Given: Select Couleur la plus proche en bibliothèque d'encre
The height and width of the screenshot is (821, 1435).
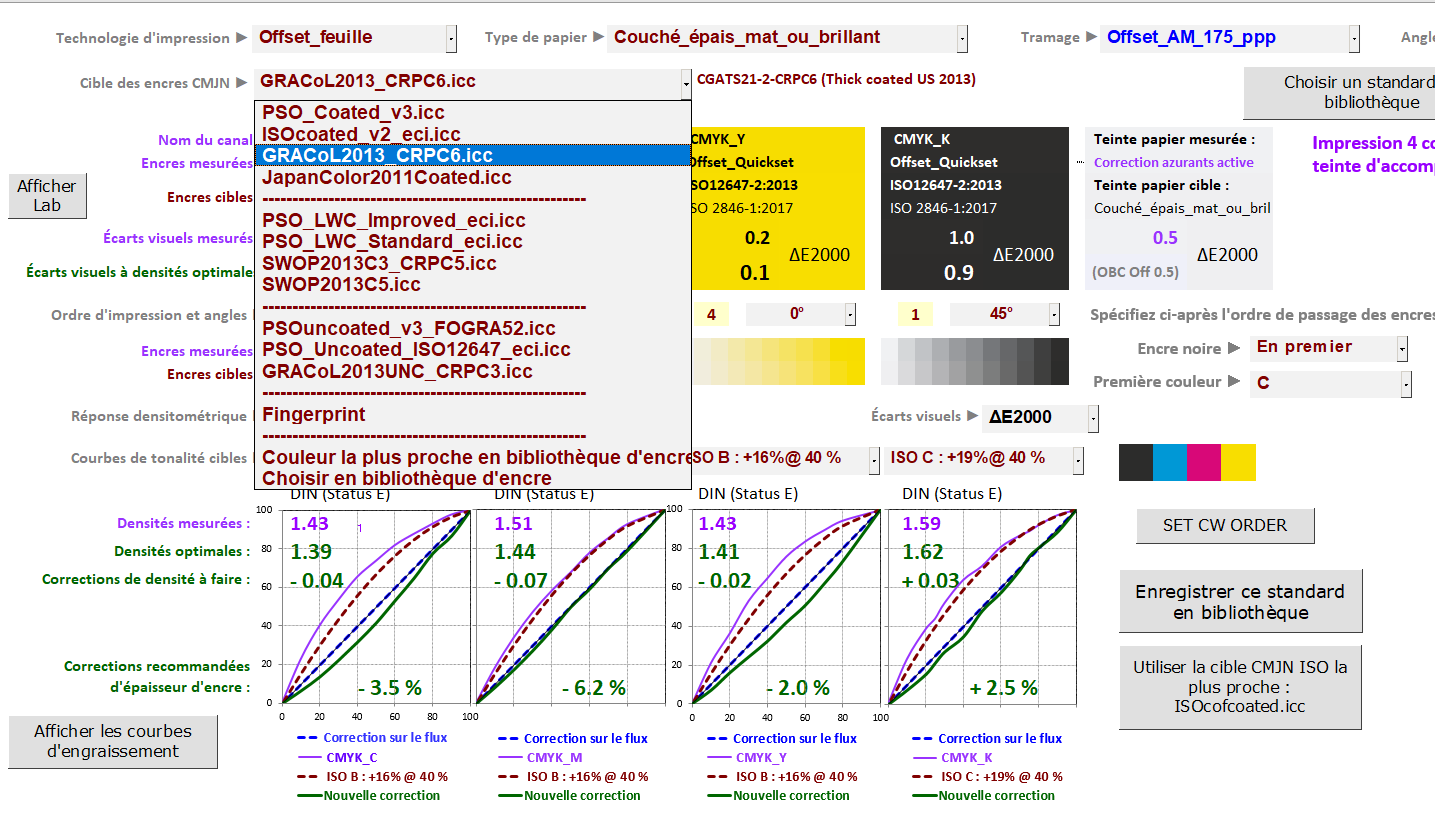Looking at the screenshot, I should coord(473,457).
